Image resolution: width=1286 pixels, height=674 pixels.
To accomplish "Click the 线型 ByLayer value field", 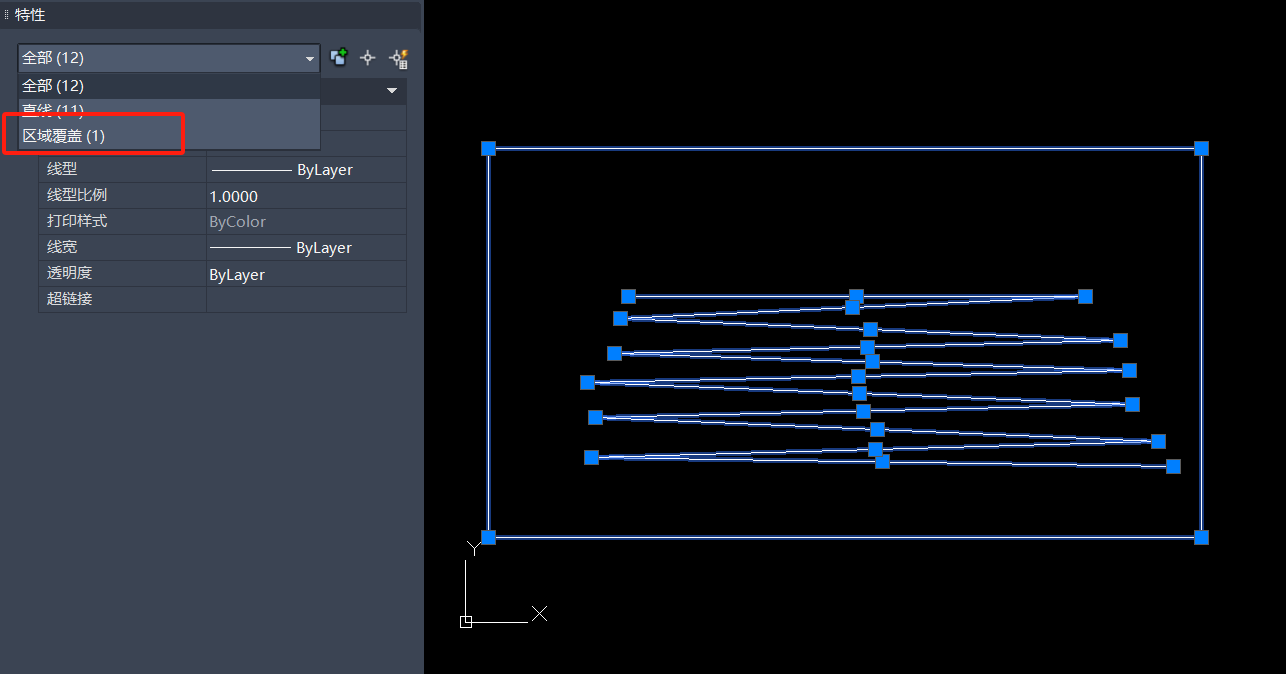I will pyautogui.click(x=305, y=170).
